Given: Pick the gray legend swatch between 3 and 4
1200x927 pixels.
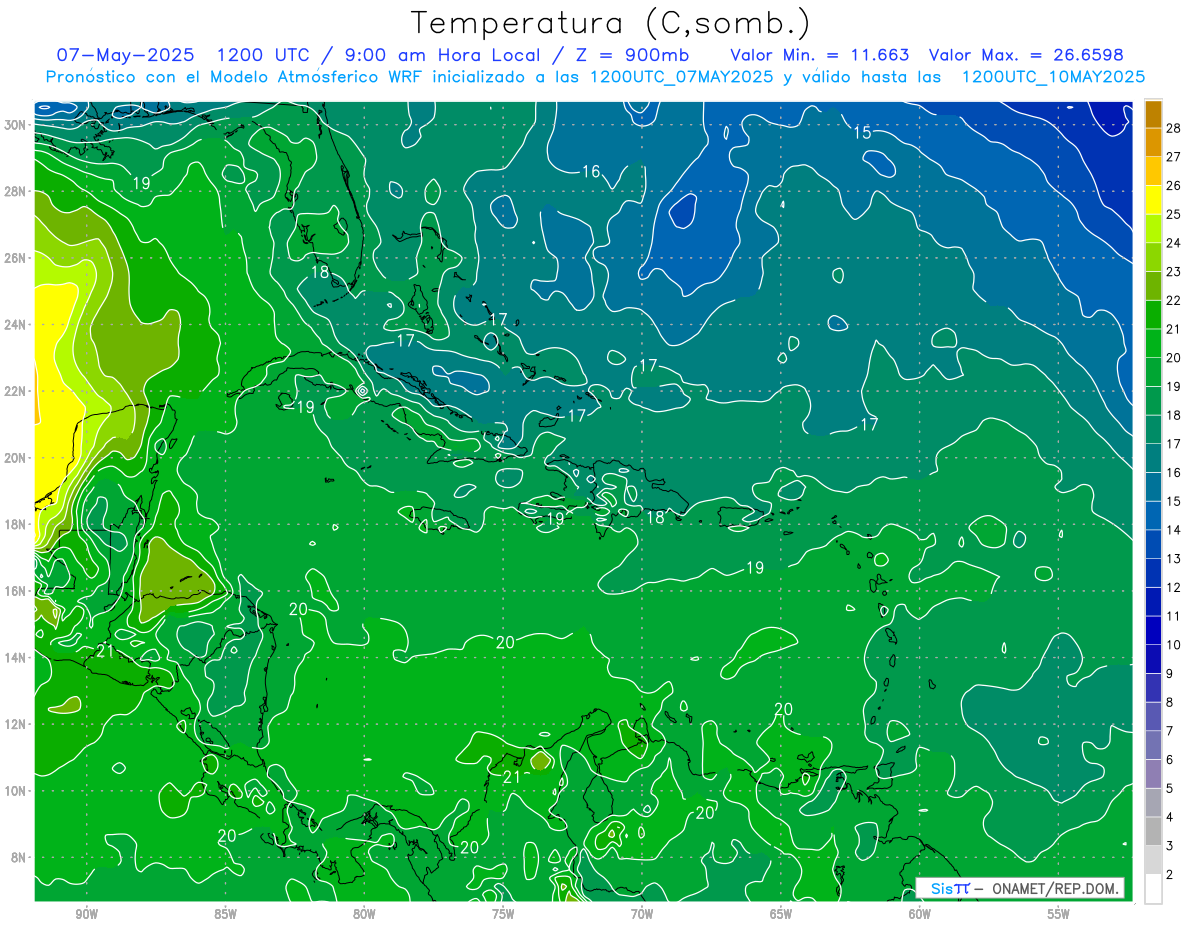Looking at the screenshot, I should (1153, 832).
